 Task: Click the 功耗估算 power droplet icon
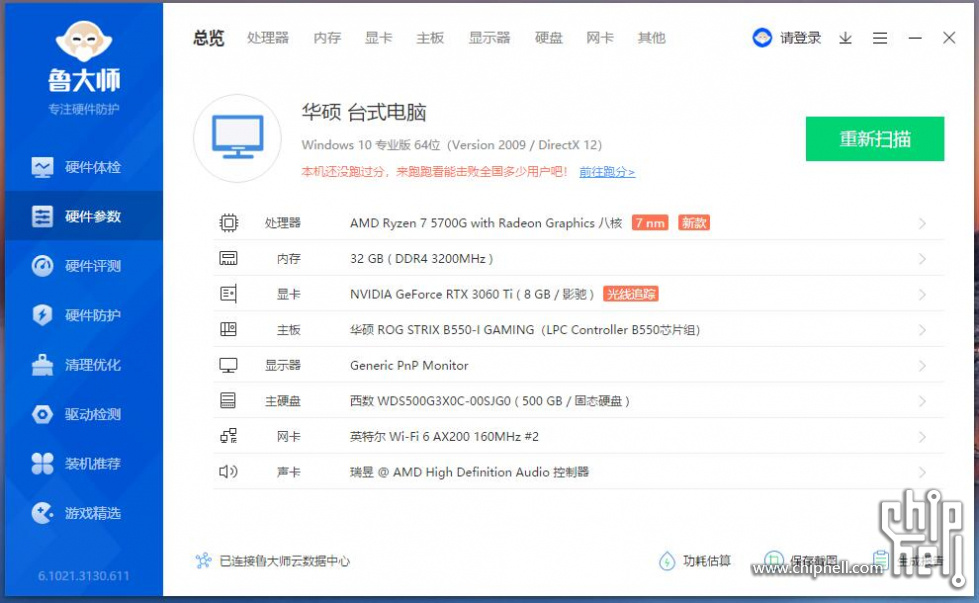click(667, 561)
